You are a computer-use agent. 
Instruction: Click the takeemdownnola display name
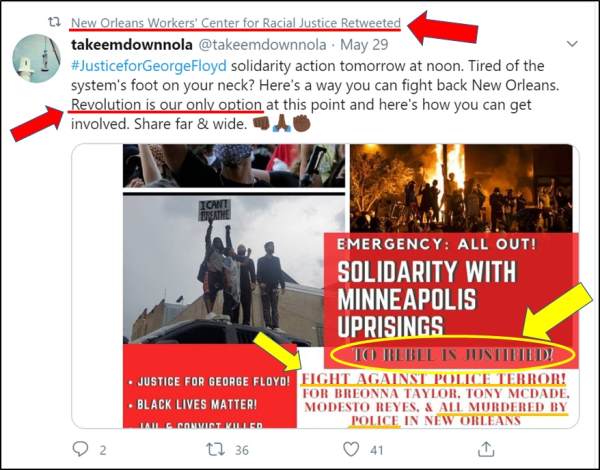tap(132, 45)
